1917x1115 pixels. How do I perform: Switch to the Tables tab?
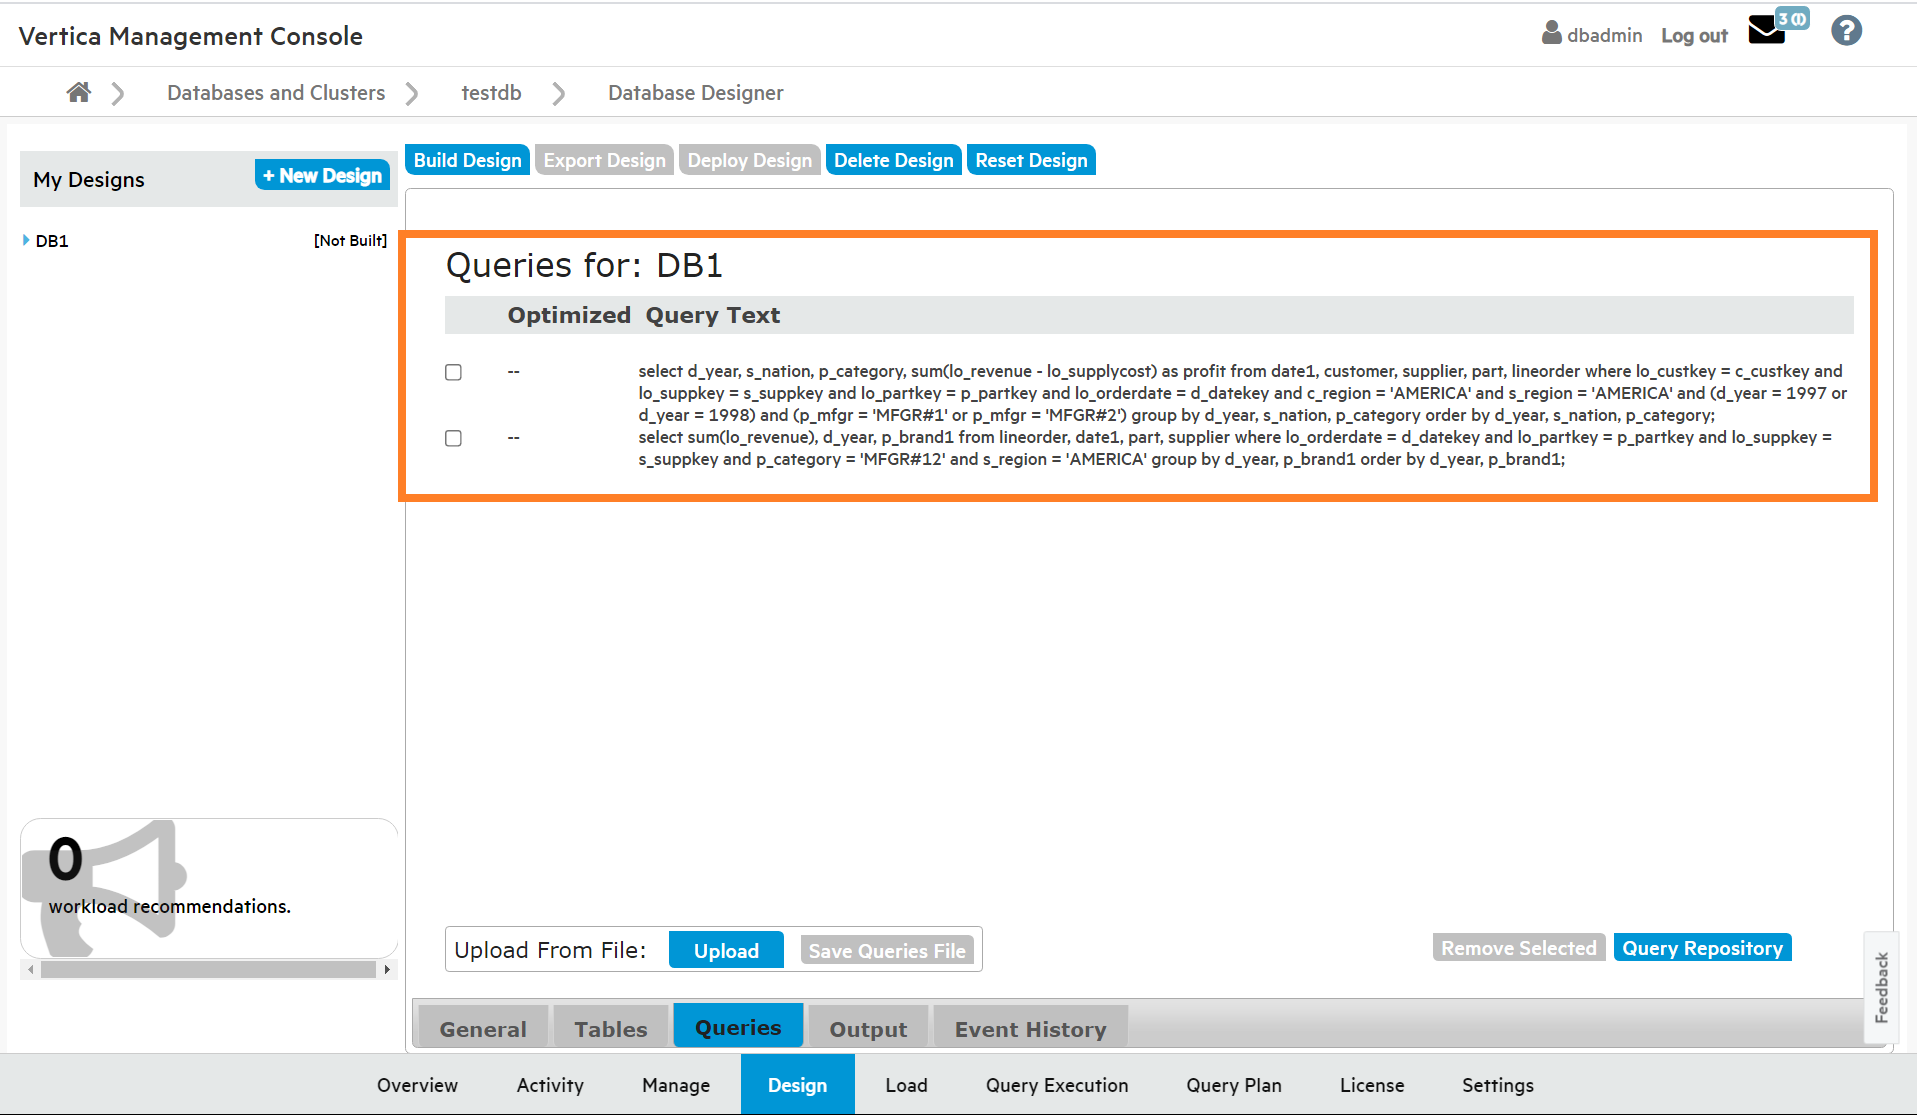coord(610,1029)
